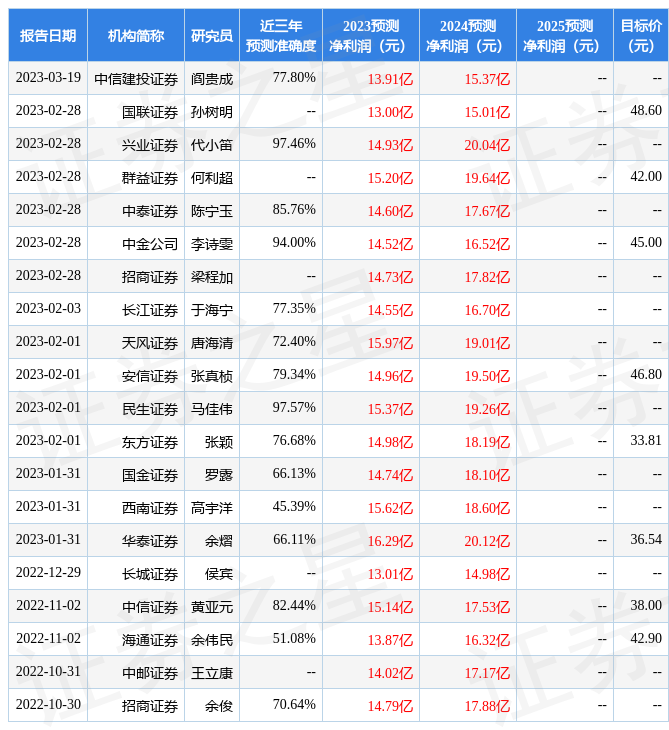The width and height of the screenshot is (669, 730).
Task: Click 2024 forecast 14.98亿
Action: (x=487, y=574)
